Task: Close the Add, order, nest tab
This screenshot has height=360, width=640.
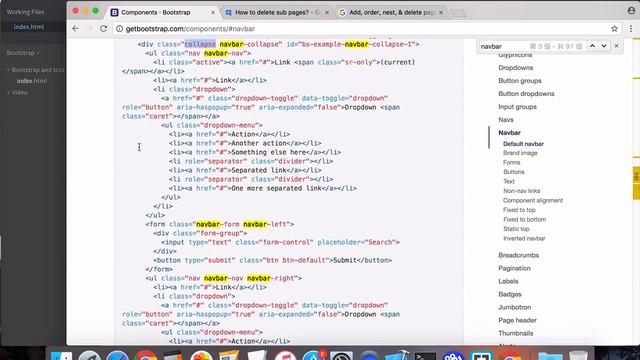Action: tap(441, 13)
